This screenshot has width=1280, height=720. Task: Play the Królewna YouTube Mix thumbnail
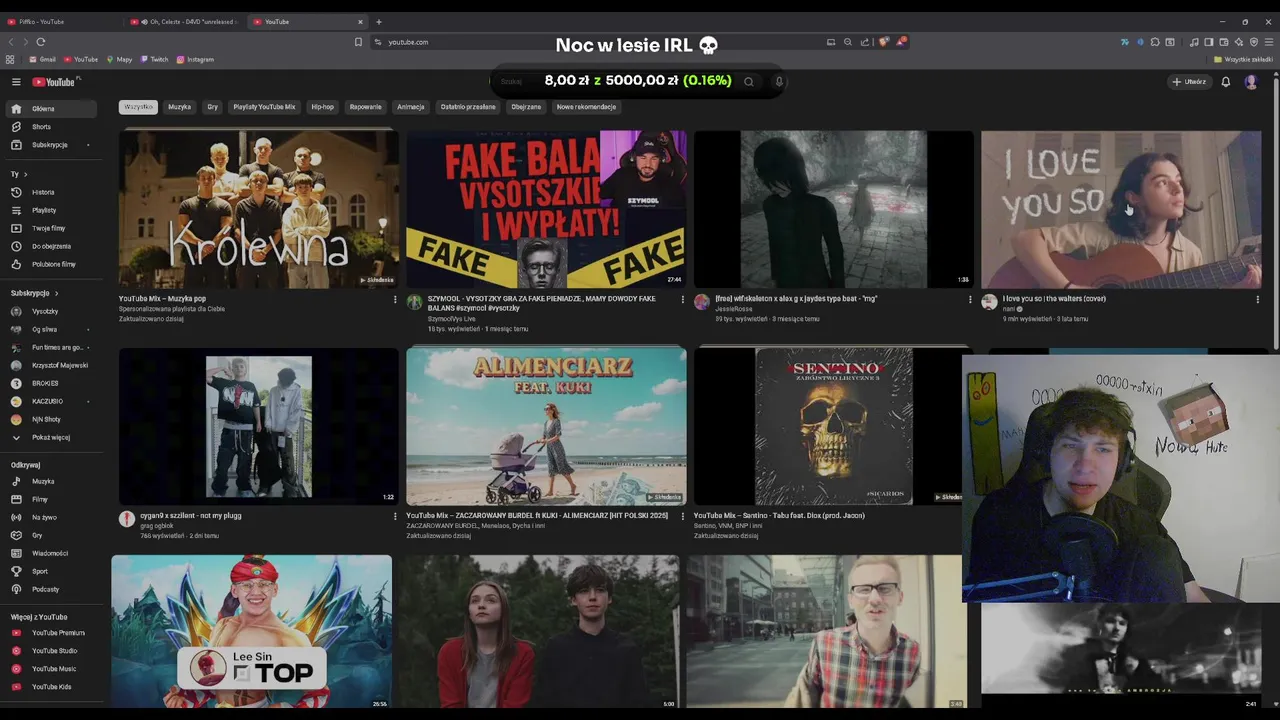pyautogui.click(x=259, y=209)
